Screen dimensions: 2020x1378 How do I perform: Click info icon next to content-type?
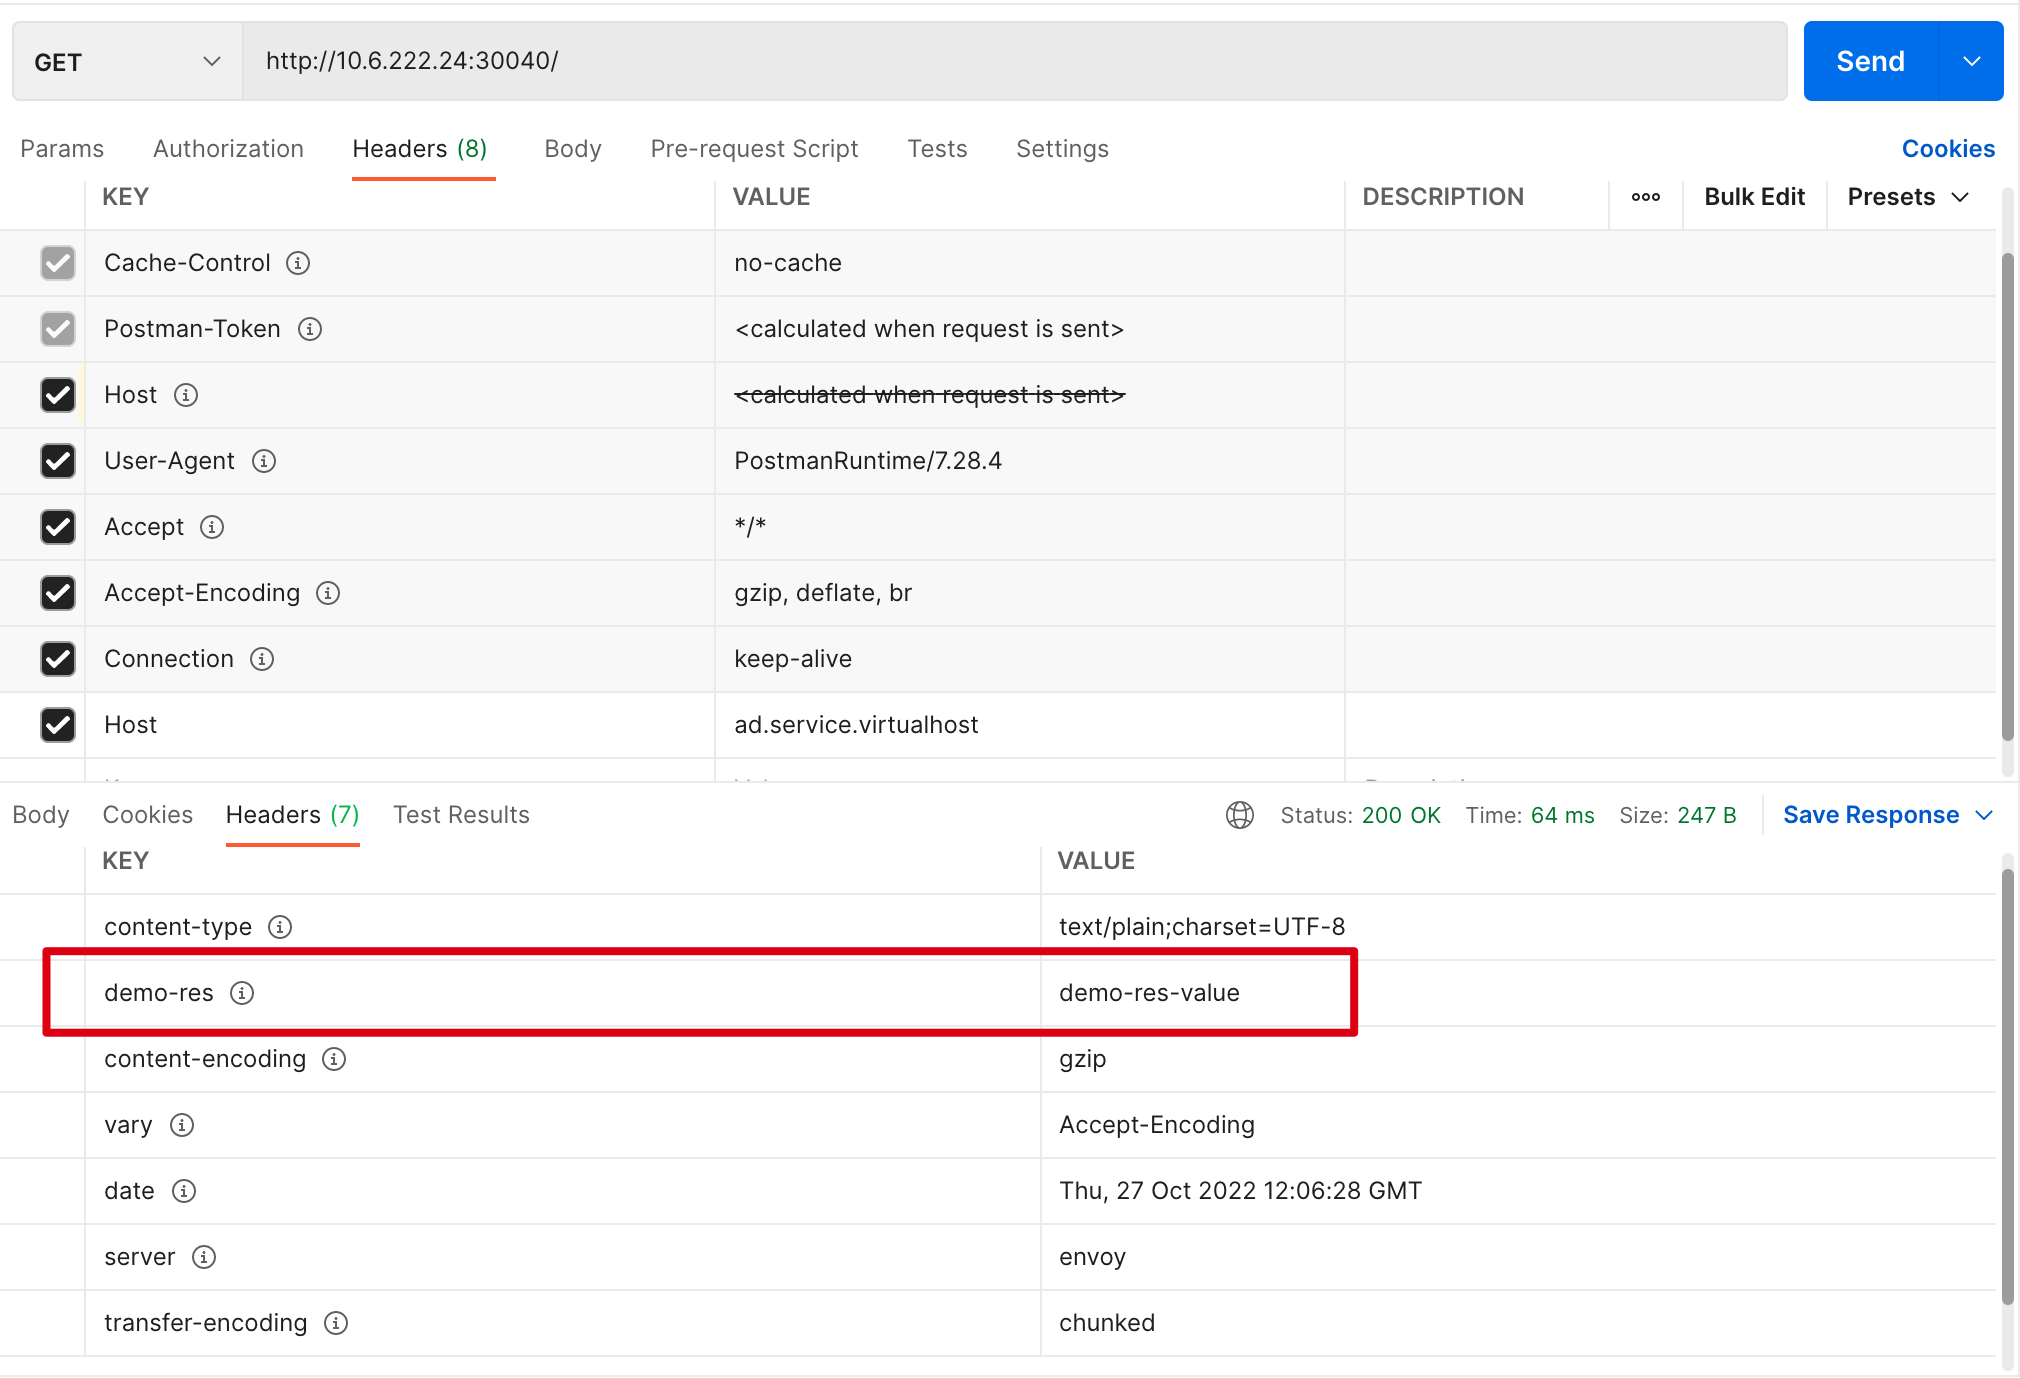[280, 927]
